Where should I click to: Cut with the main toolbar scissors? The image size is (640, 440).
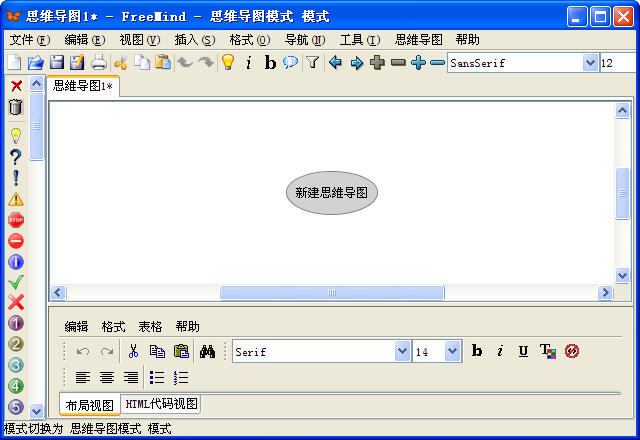point(120,62)
